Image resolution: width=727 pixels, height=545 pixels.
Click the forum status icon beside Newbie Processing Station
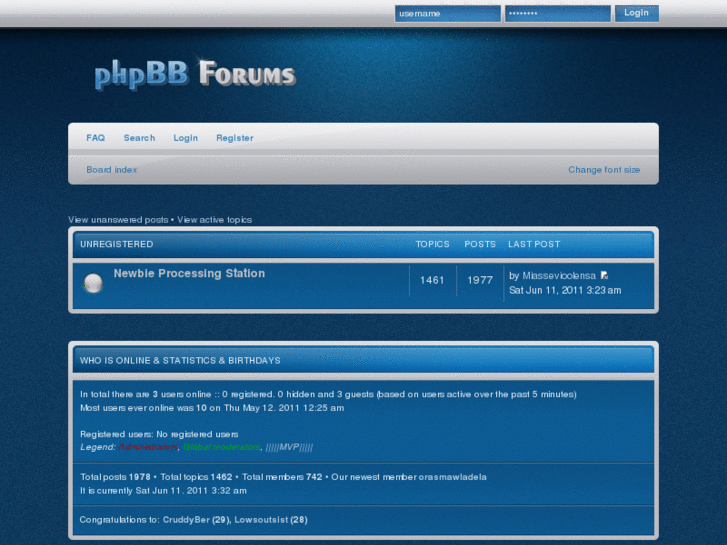93,283
